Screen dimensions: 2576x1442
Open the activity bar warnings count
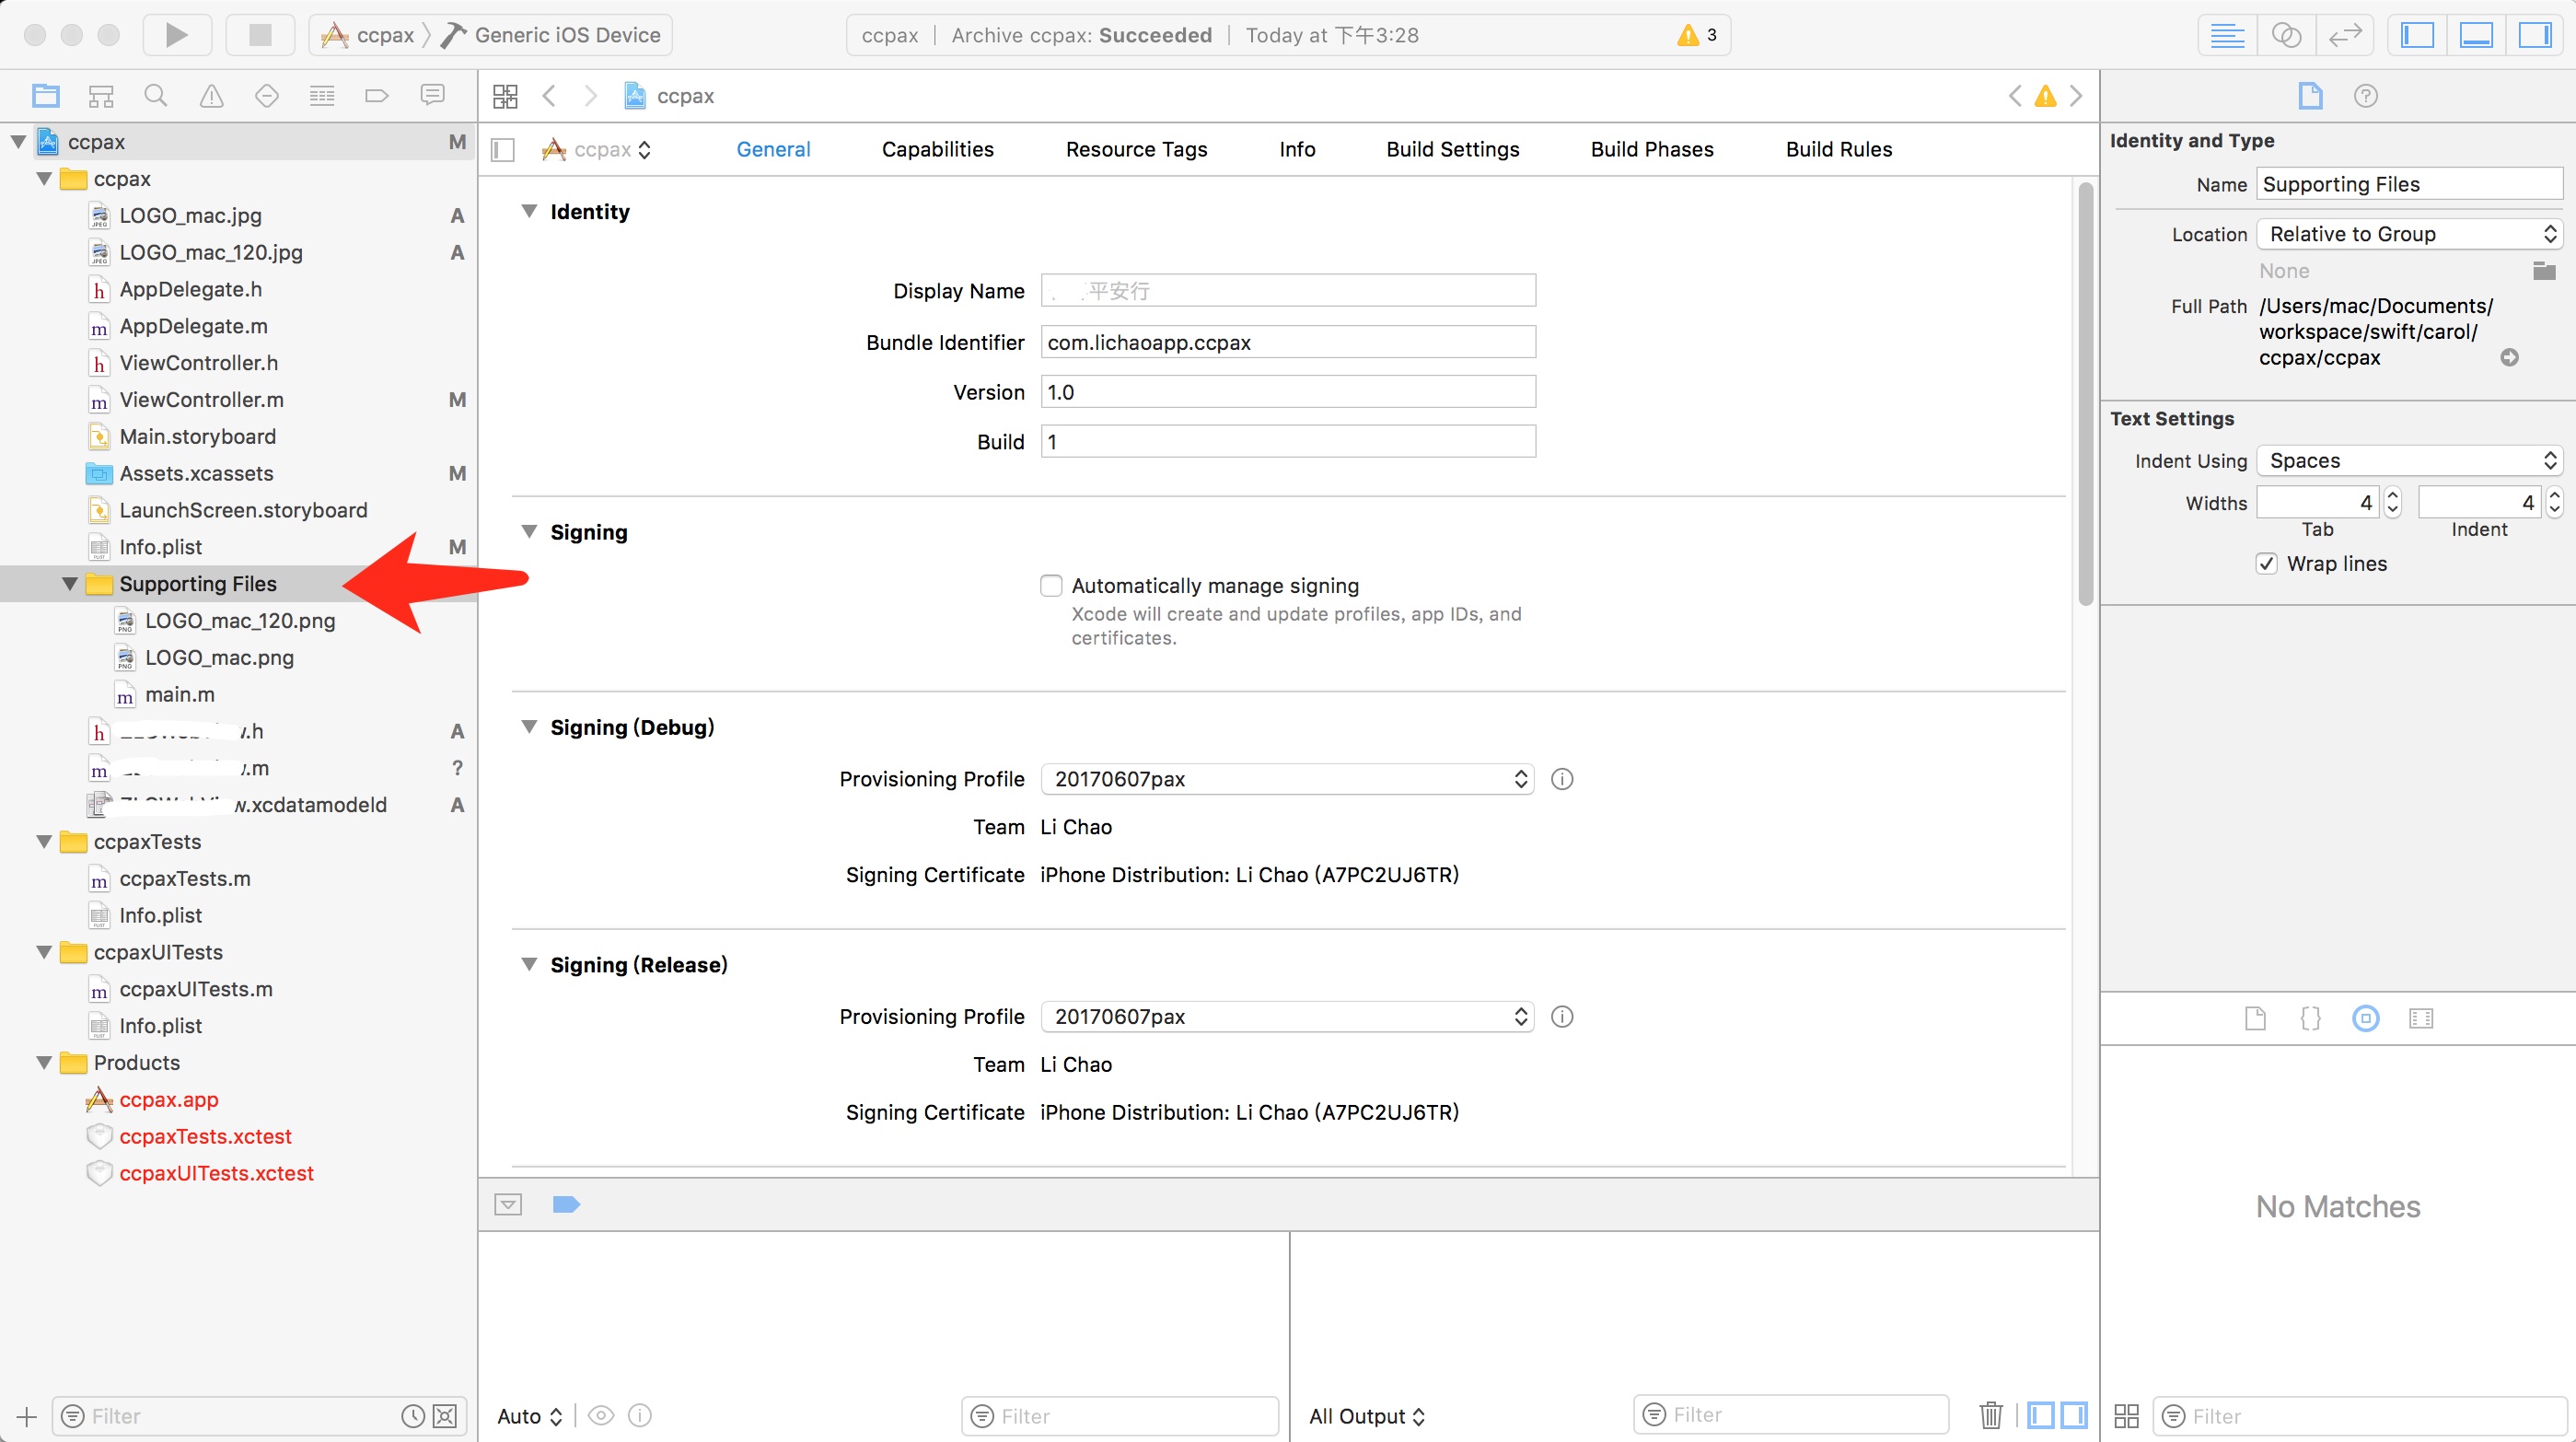pos(1697,35)
